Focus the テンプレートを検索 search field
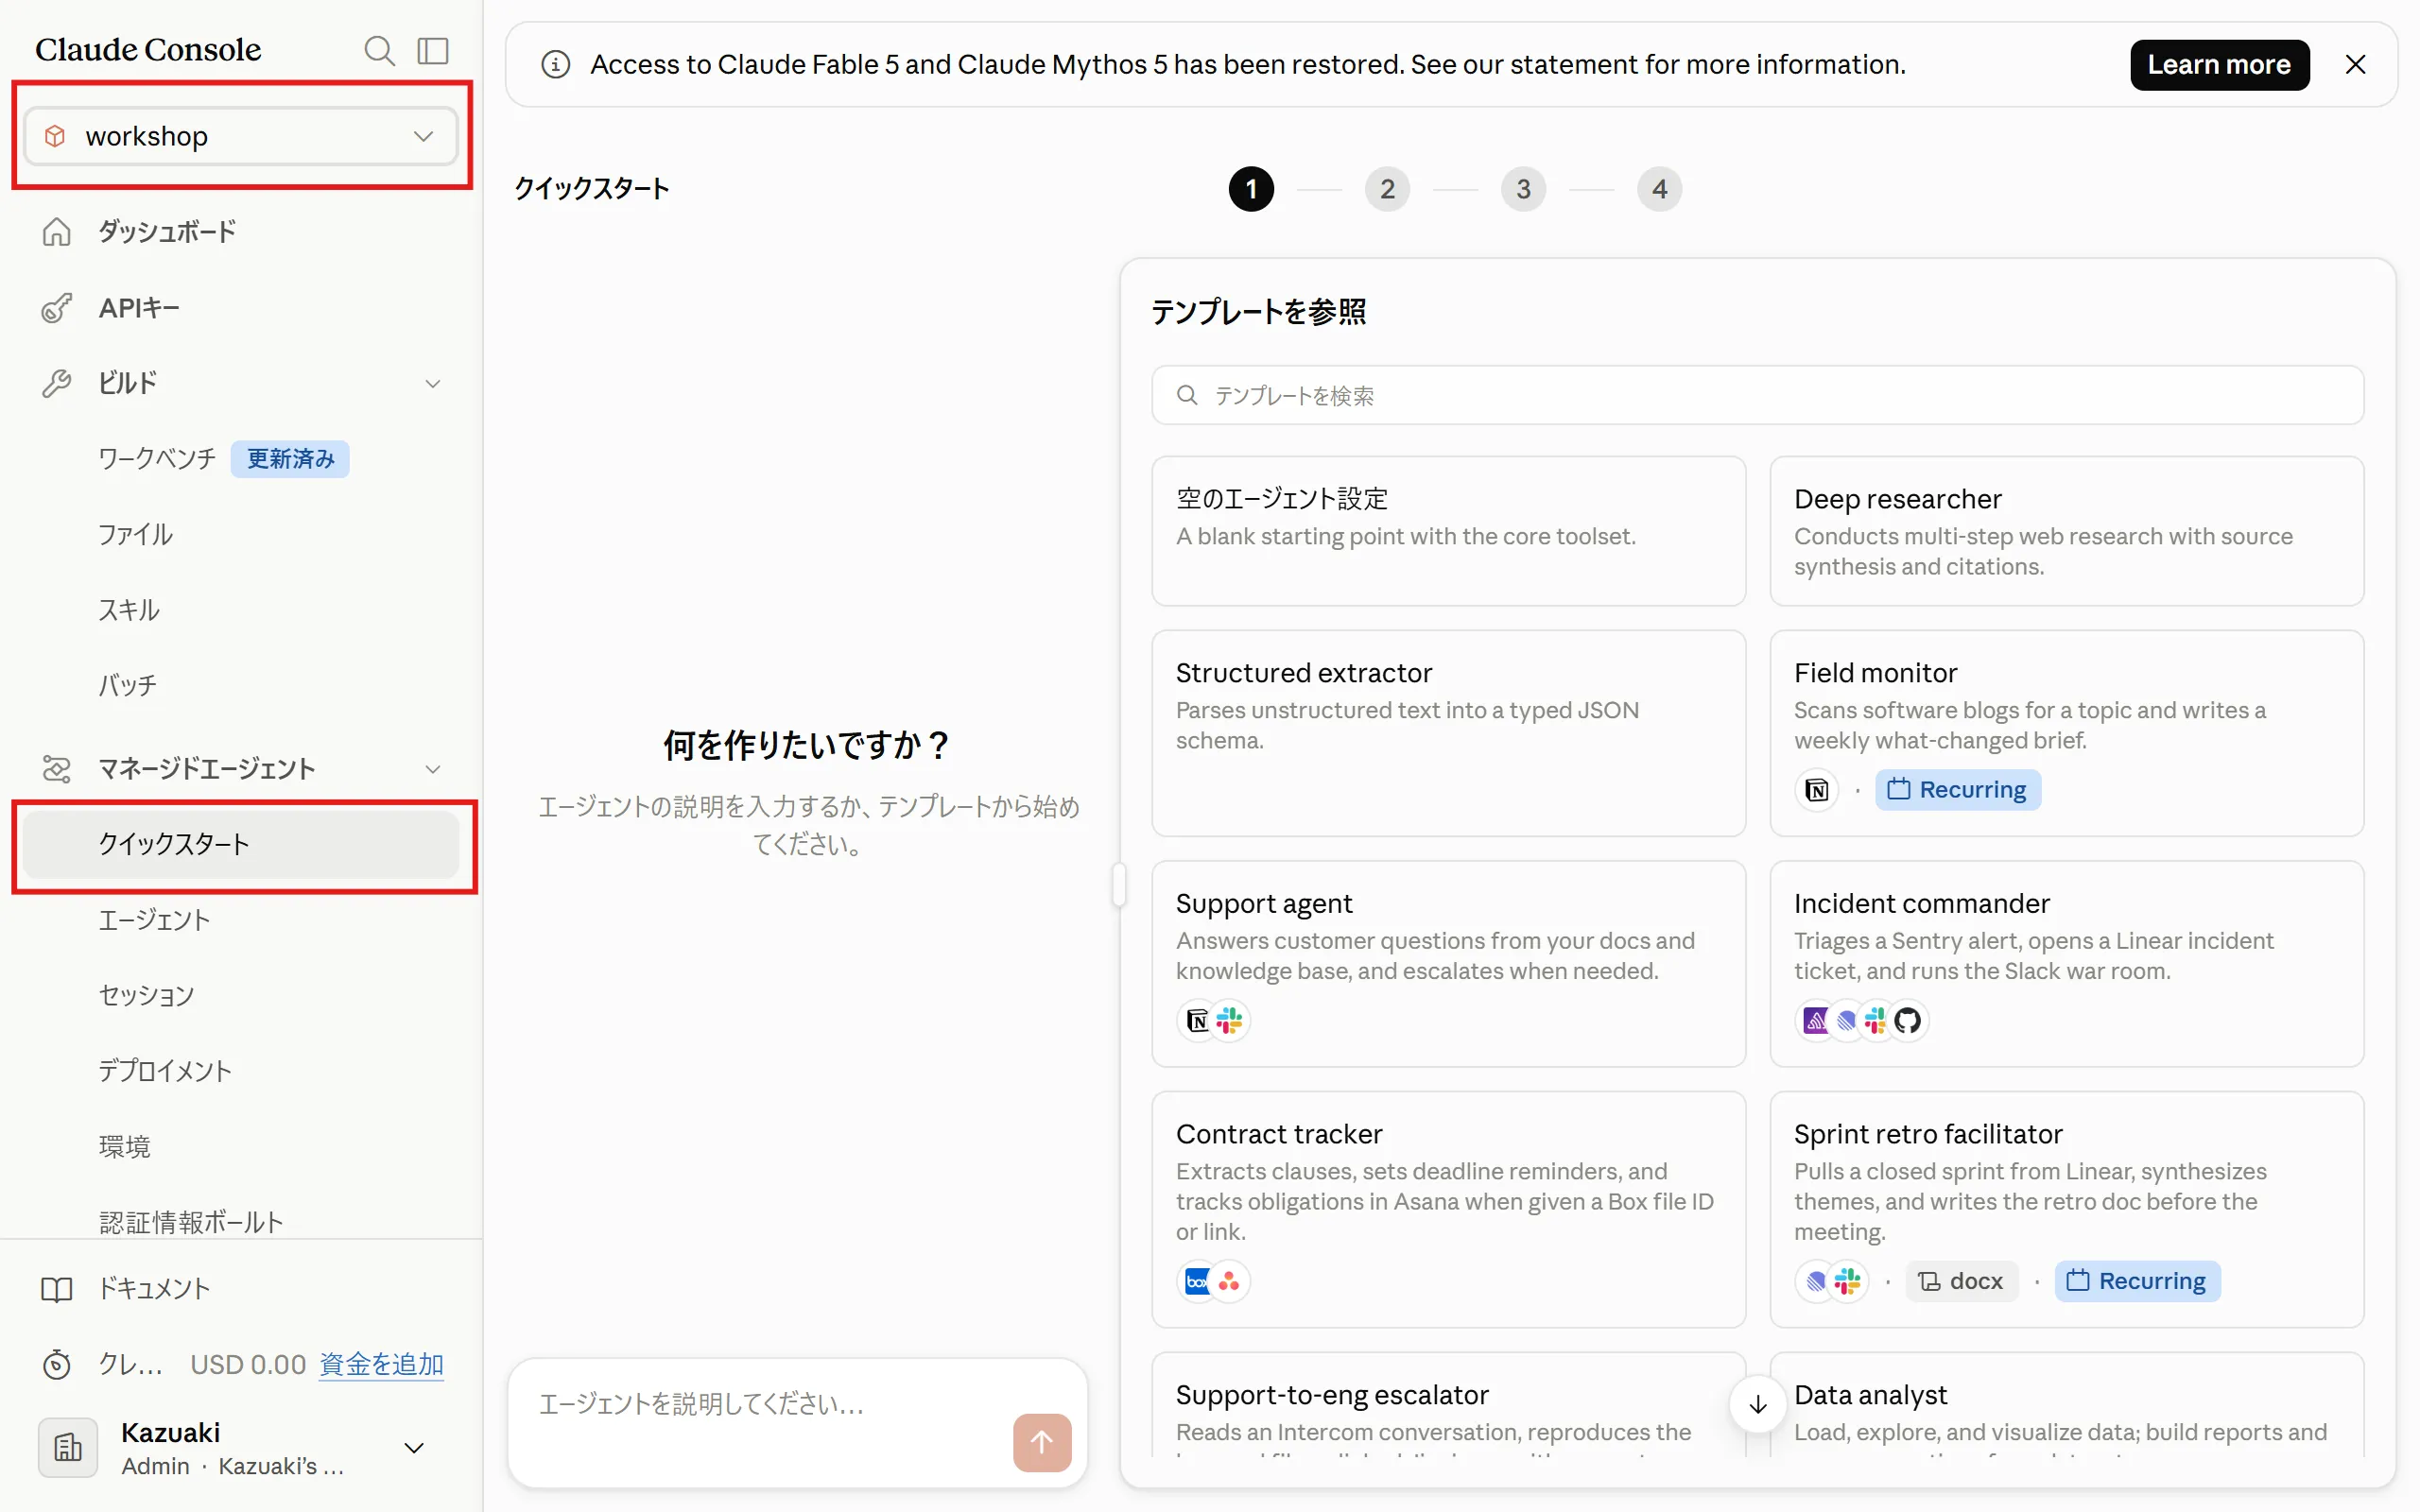Screen dimensions: 2420x1512 click(x=1757, y=396)
